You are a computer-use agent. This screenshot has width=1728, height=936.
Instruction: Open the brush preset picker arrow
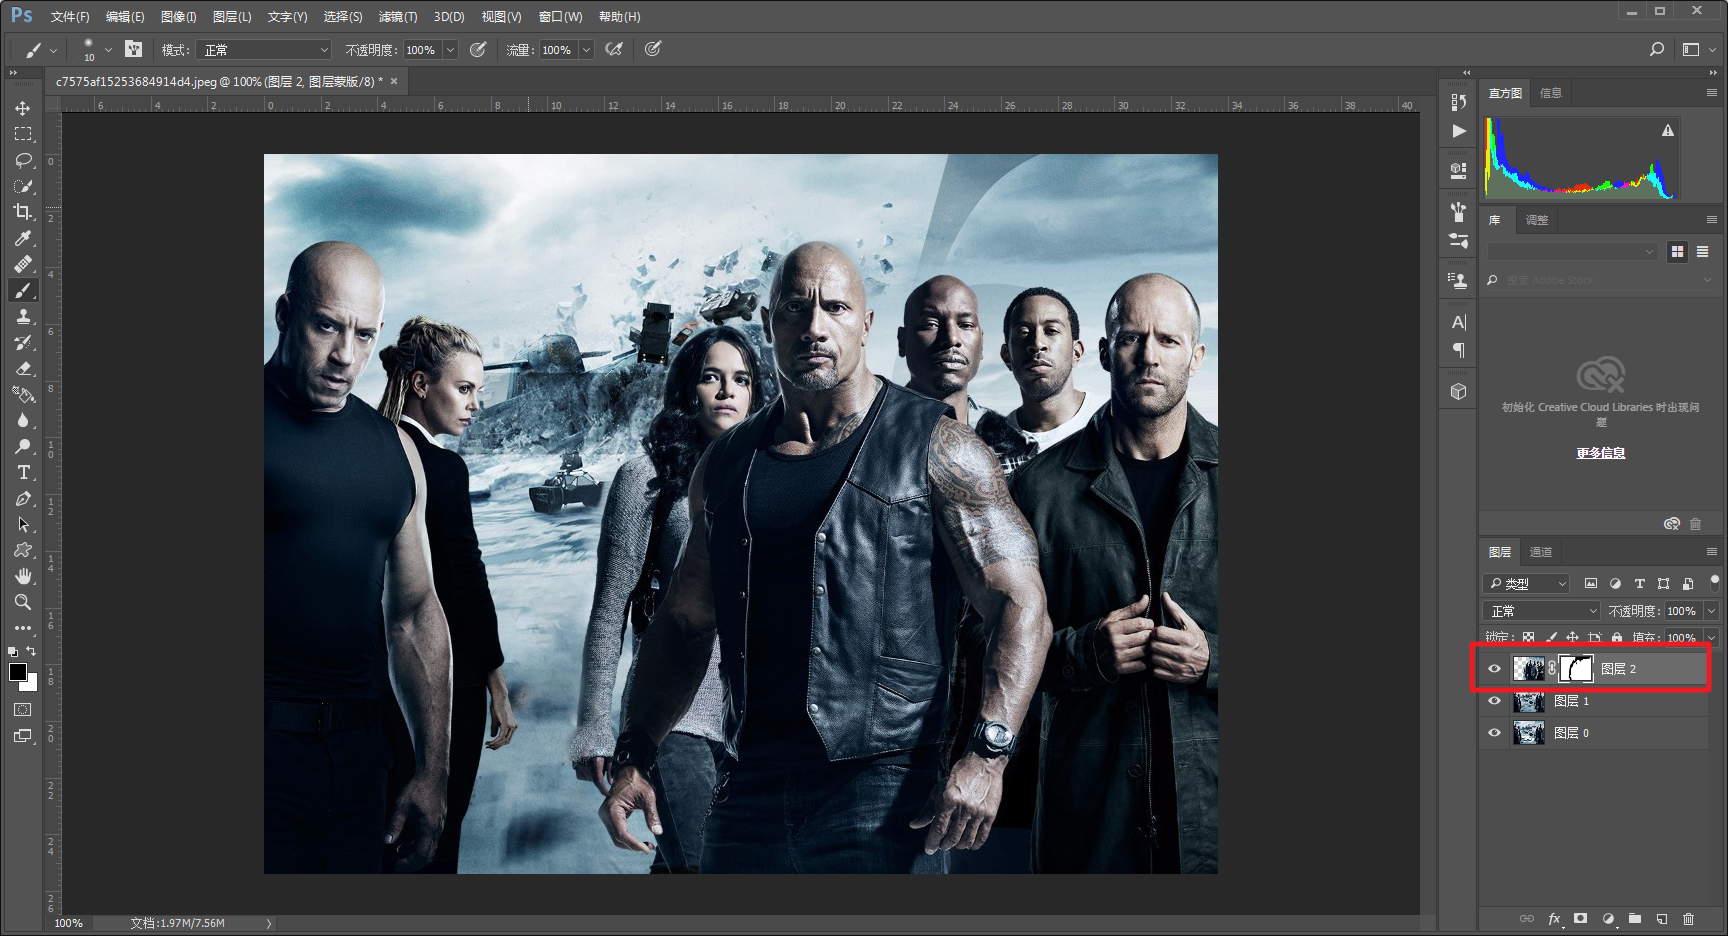(x=108, y=50)
